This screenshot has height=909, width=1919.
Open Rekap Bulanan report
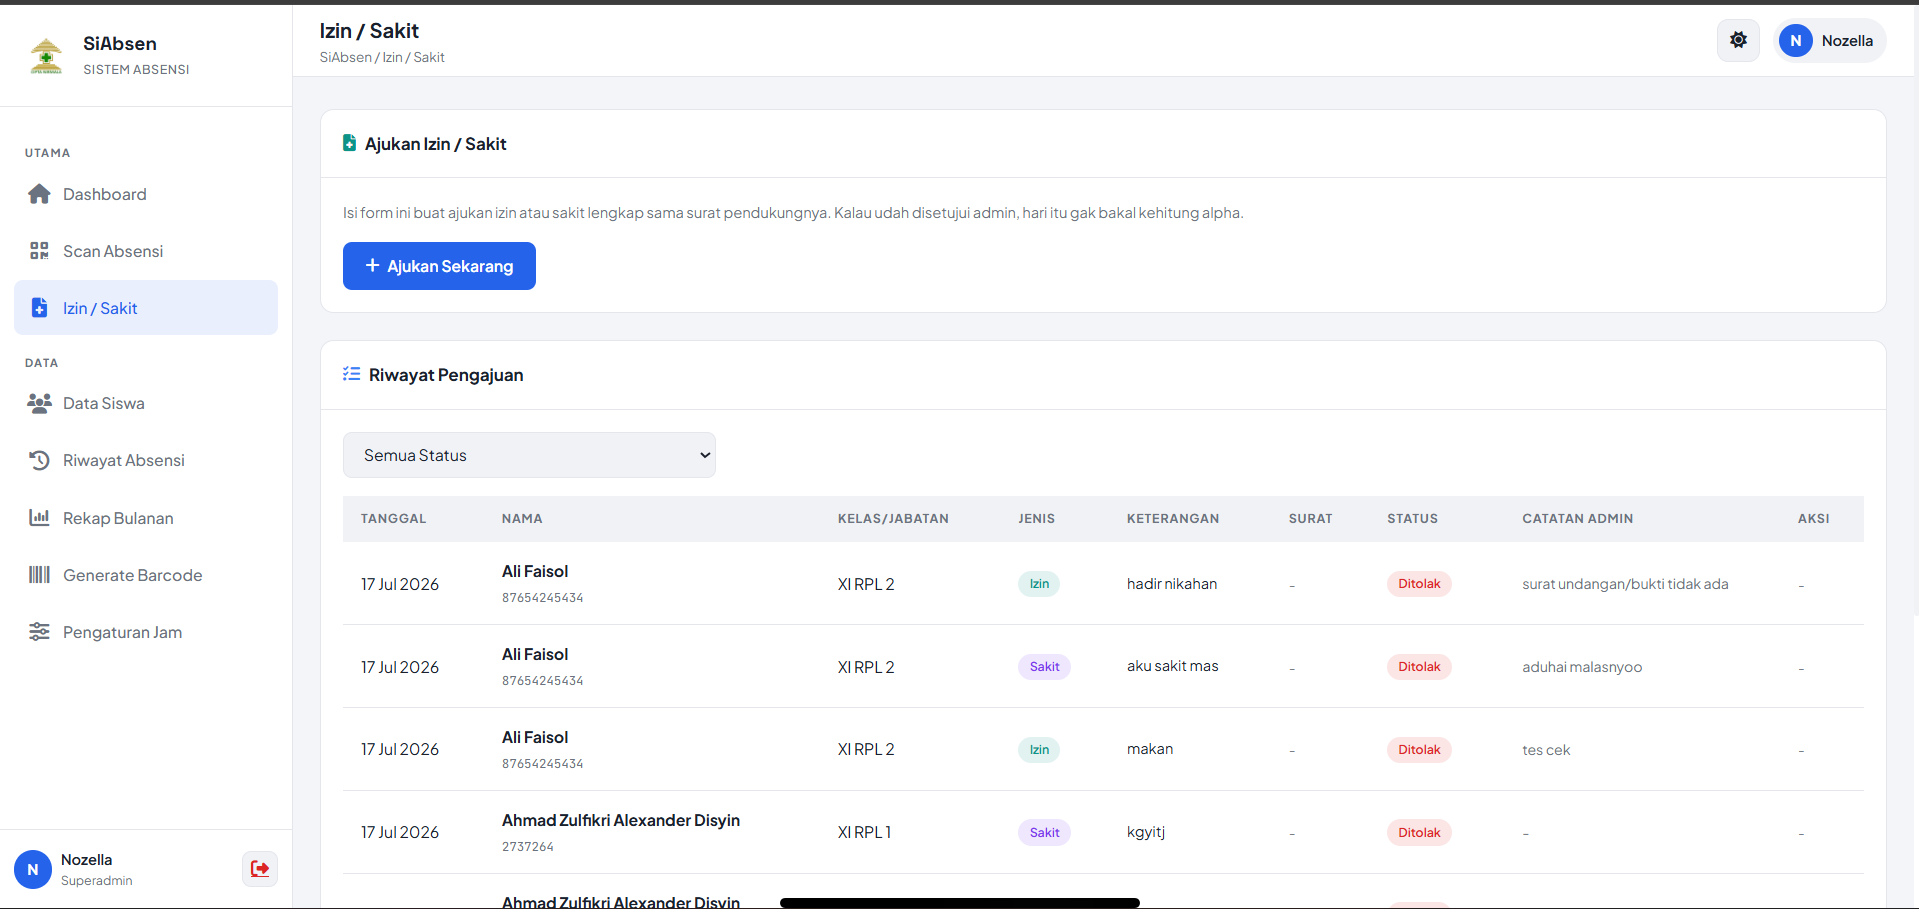coord(146,518)
